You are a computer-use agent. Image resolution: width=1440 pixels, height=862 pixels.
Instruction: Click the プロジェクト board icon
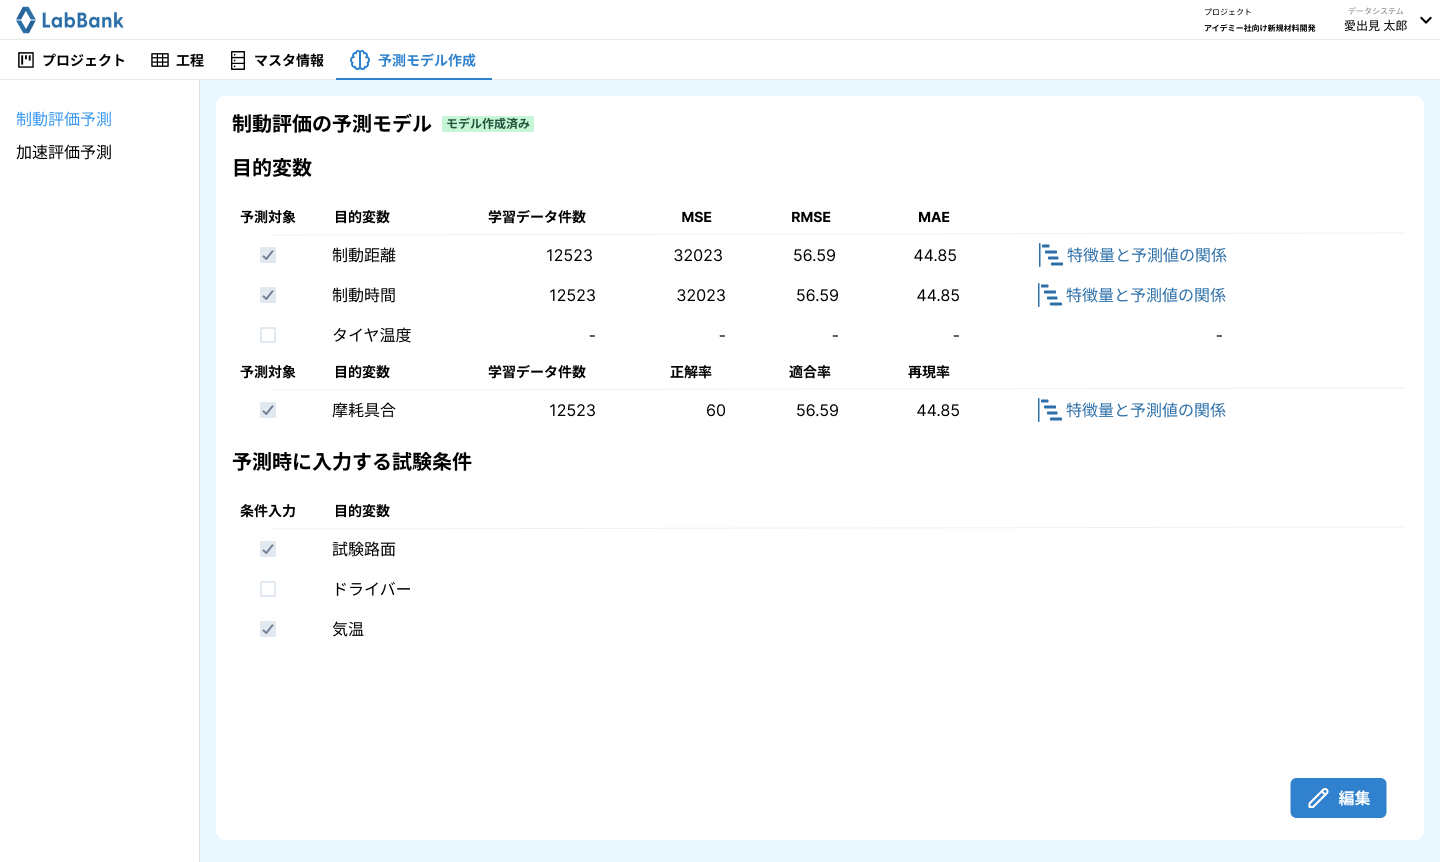coord(26,60)
